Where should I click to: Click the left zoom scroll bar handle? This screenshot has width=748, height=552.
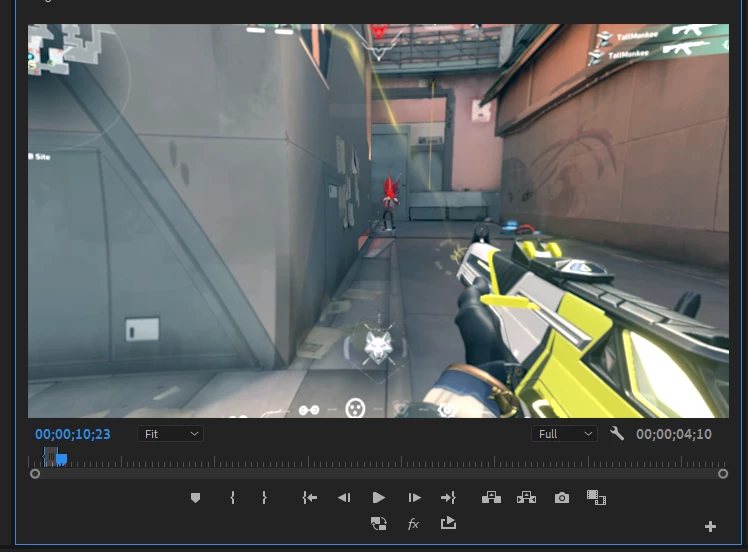(x=35, y=474)
